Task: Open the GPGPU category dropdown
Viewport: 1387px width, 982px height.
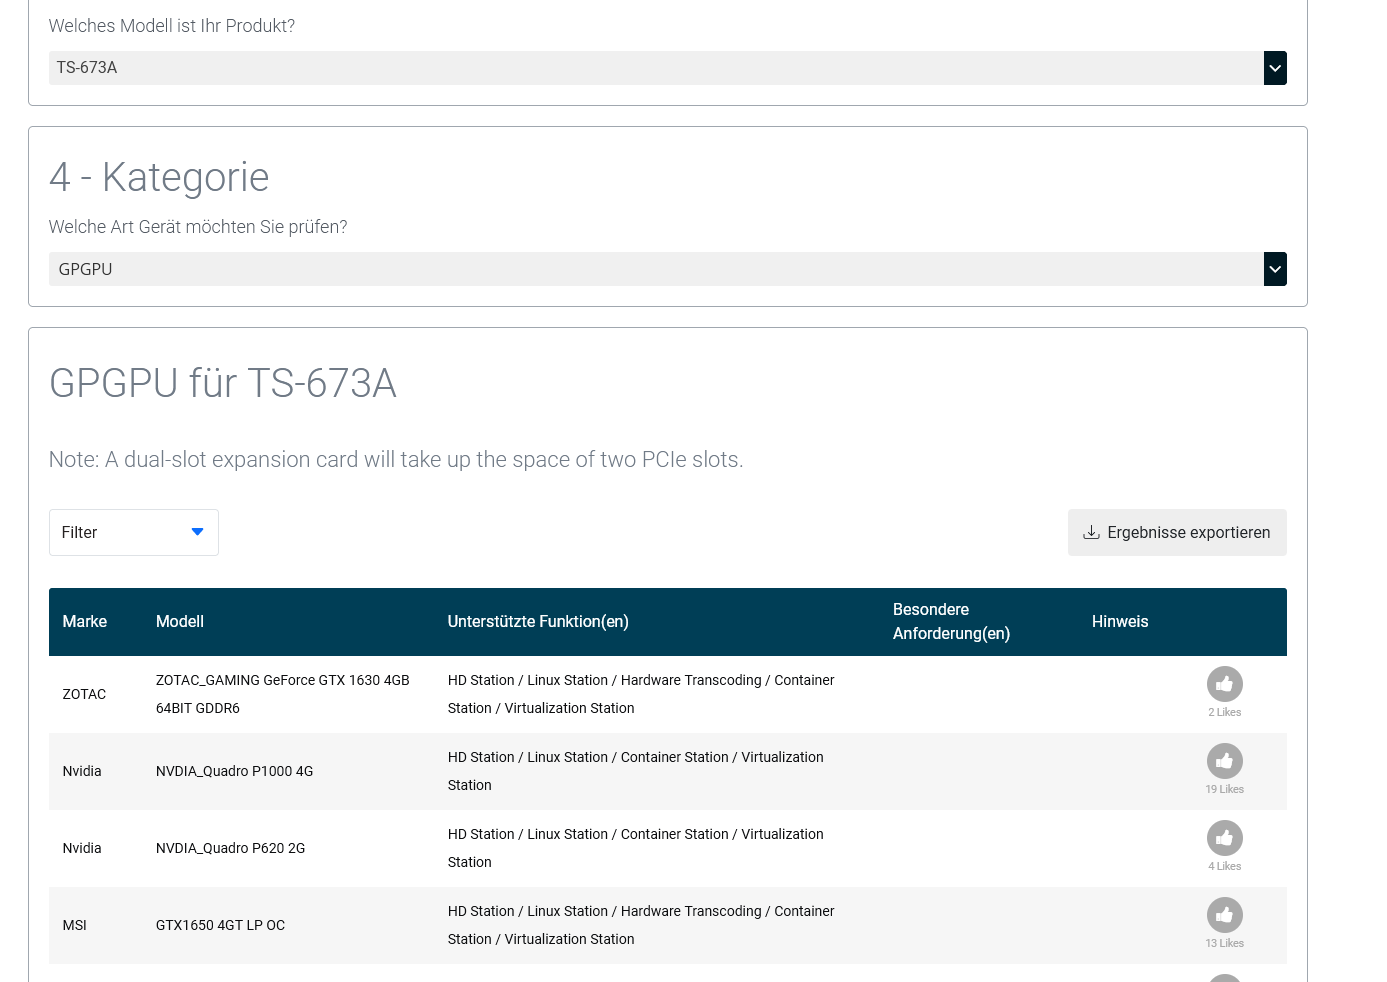Action: 667,269
